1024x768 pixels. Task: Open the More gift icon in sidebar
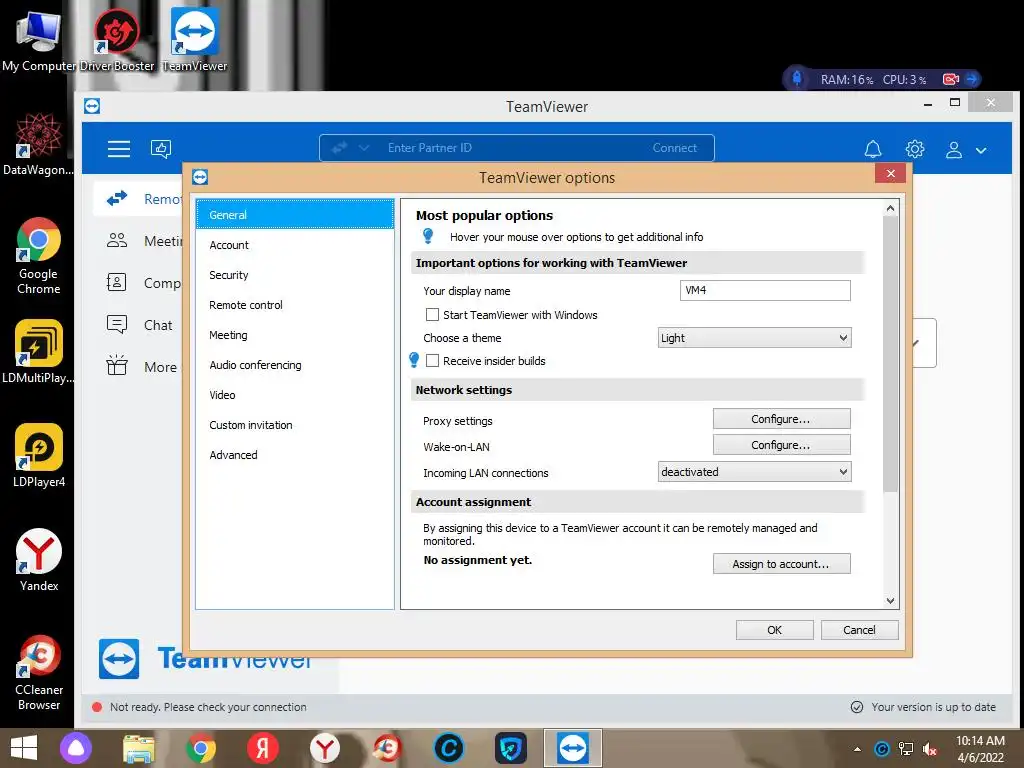pyautogui.click(x=117, y=365)
